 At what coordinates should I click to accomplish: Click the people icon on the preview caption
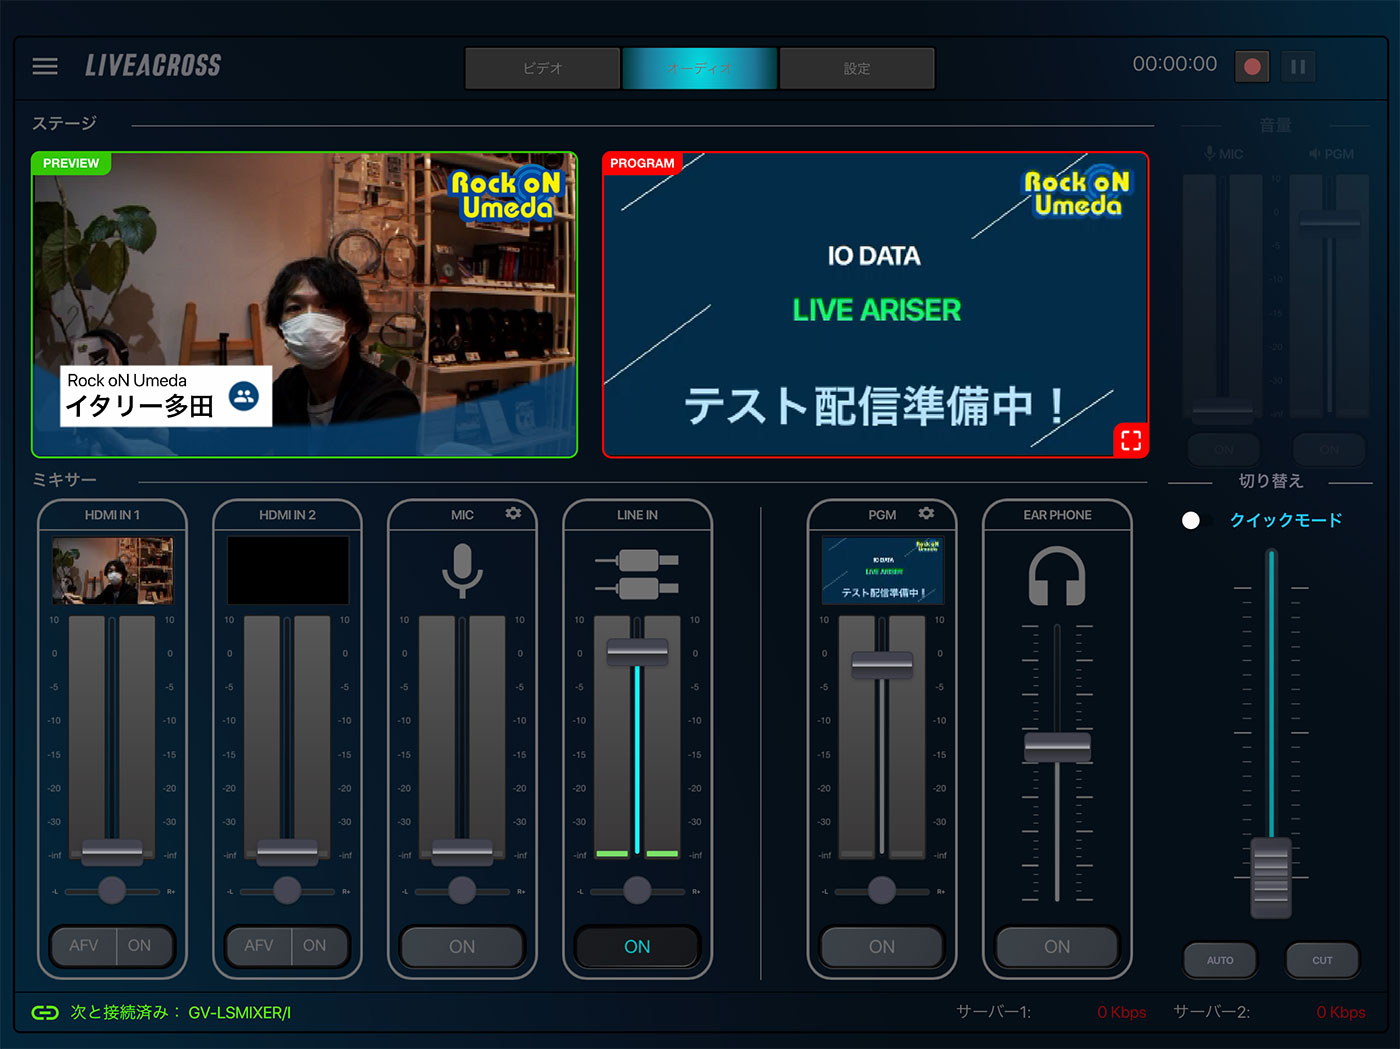[244, 396]
